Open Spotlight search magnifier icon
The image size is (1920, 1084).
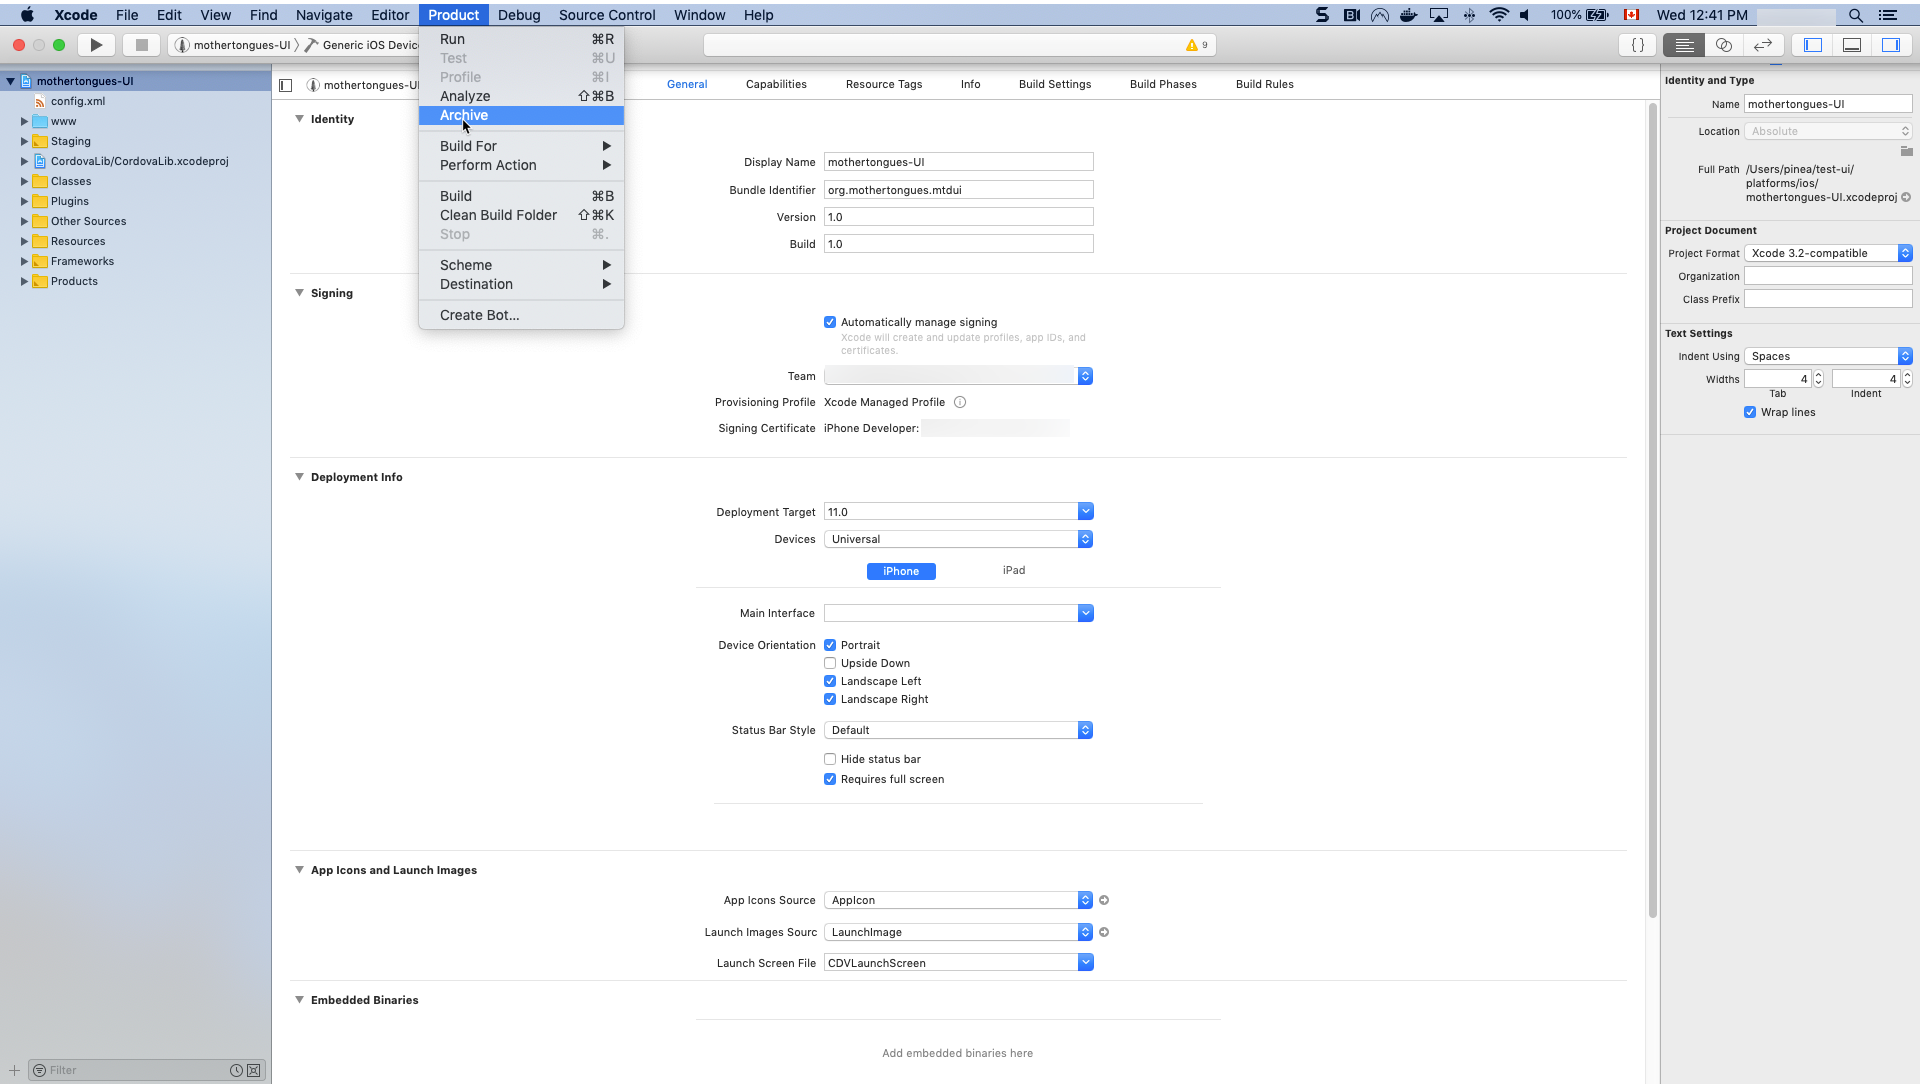click(x=1856, y=15)
